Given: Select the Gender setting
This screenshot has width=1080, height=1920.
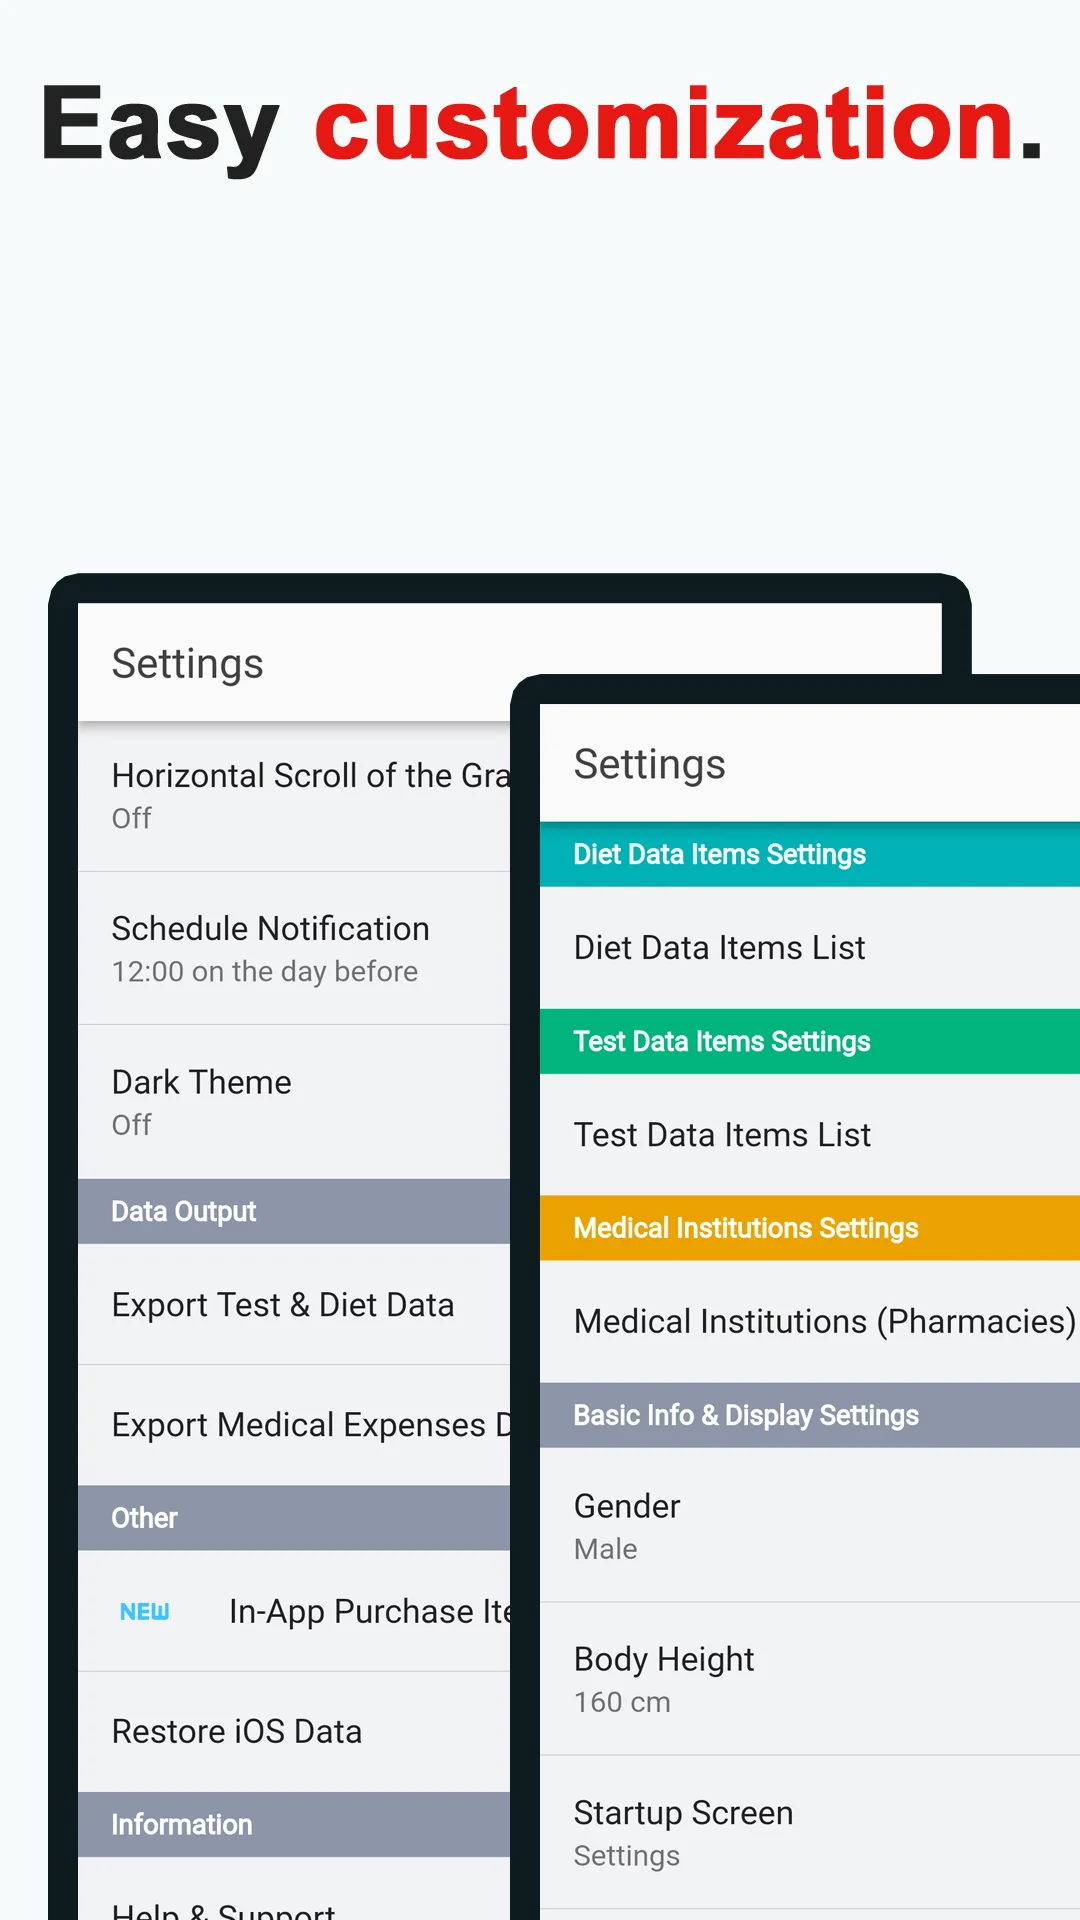Looking at the screenshot, I should (810, 1525).
